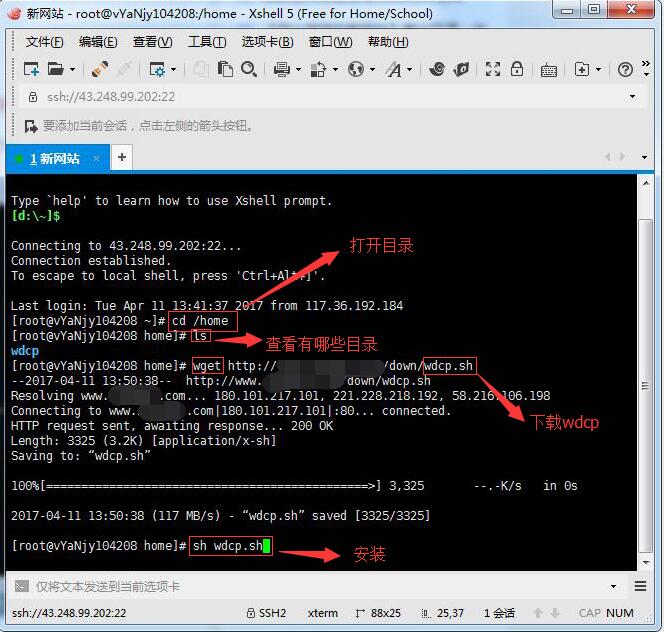Screen dimensions: 664x632
Task: Click the blue wdcp directory name
Action: coord(25,351)
